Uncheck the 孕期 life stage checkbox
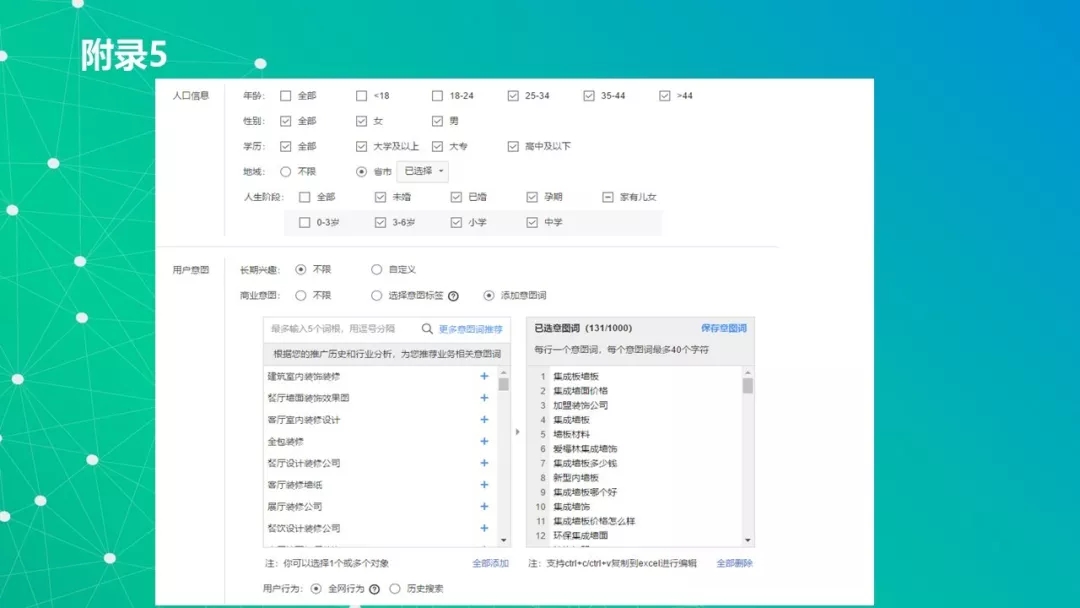The height and width of the screenshot is (608, 1080). coord(532,197)
